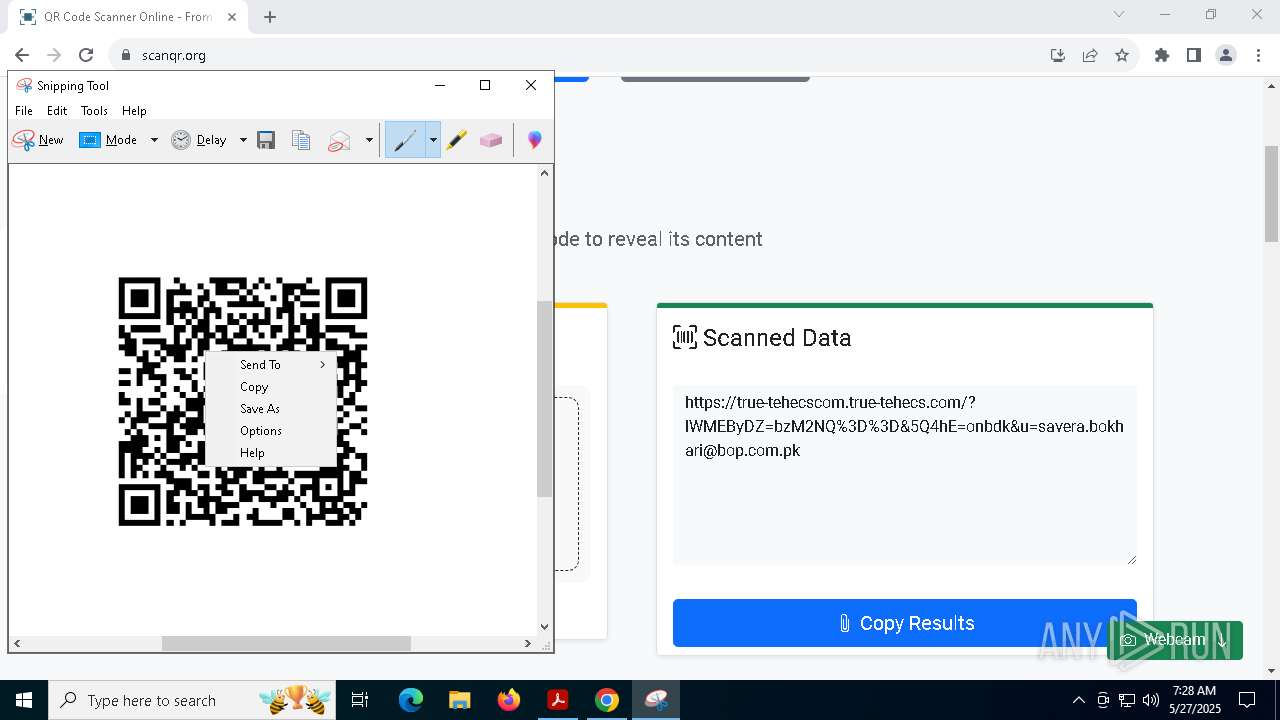
Task: Click the Delay clock button
Action: point(199,140)
